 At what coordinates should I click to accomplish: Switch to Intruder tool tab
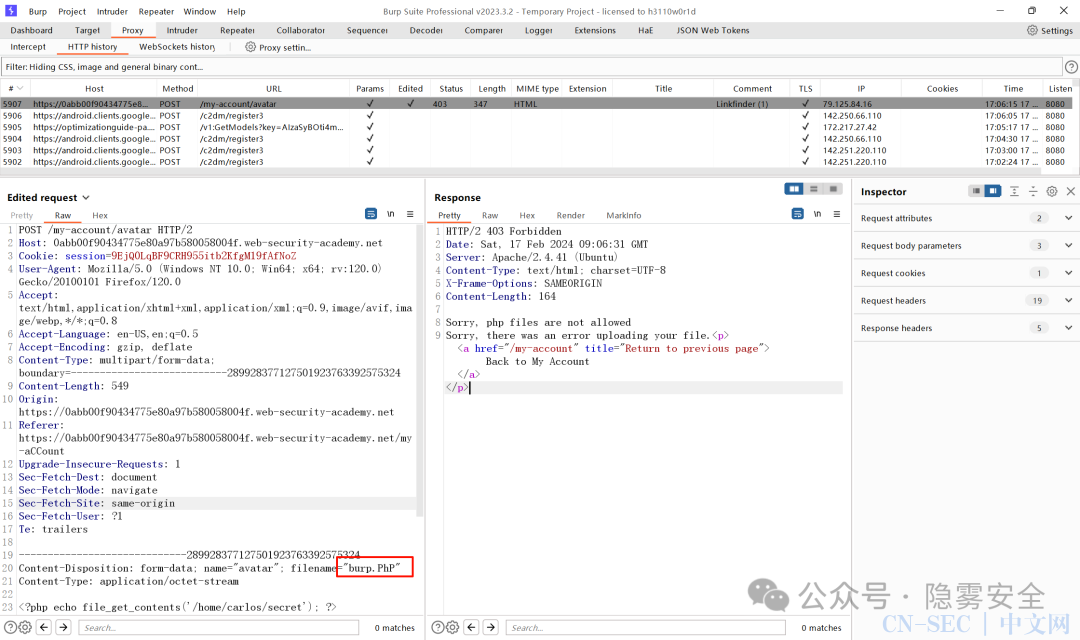point(182,30)
